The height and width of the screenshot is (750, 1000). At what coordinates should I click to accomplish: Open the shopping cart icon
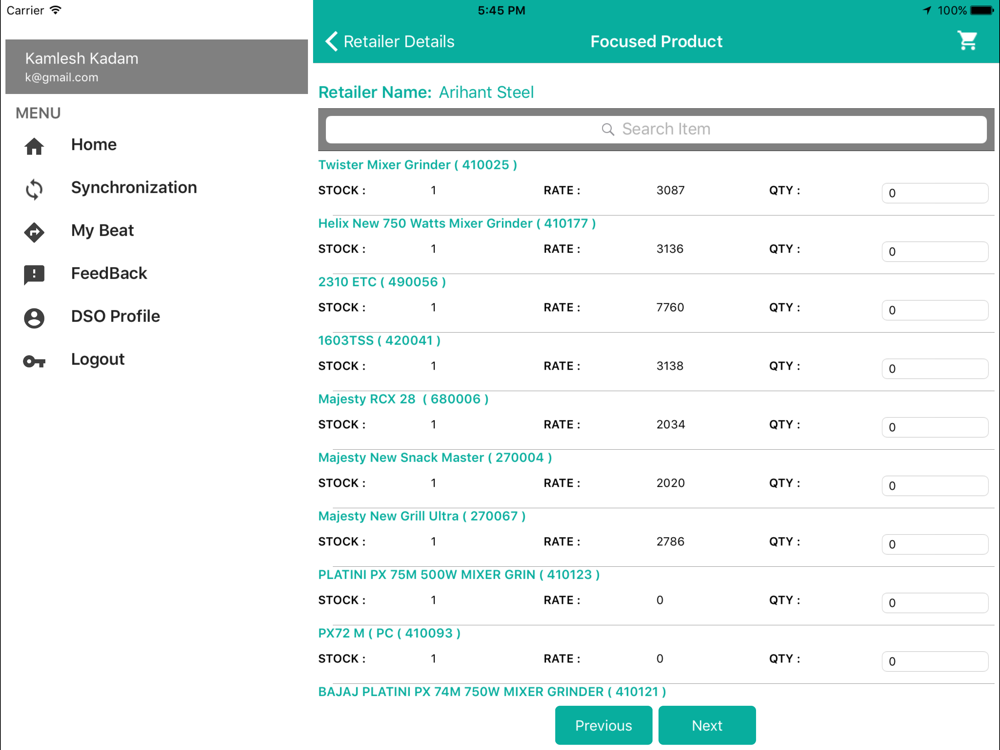[x=967, y=41]
